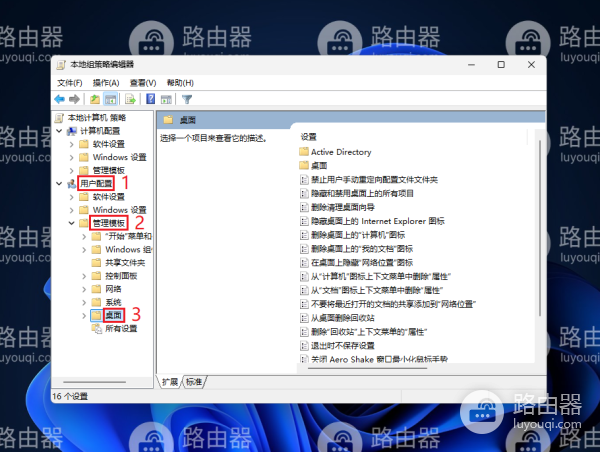Toggle the show/hide console tree icon

[110, 100]
